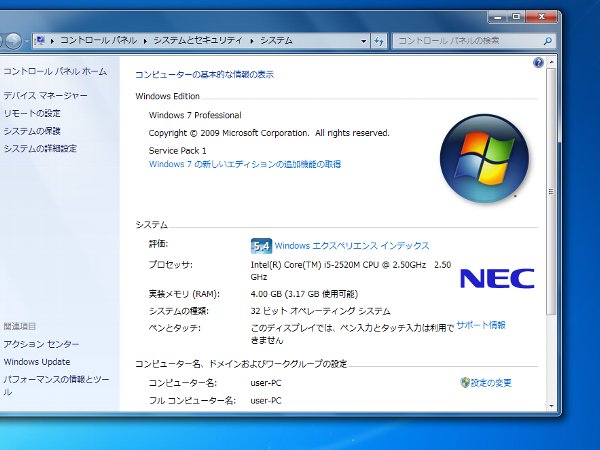
Task: Click the NEC manufacturer logo
Action: tap(497, 278)
